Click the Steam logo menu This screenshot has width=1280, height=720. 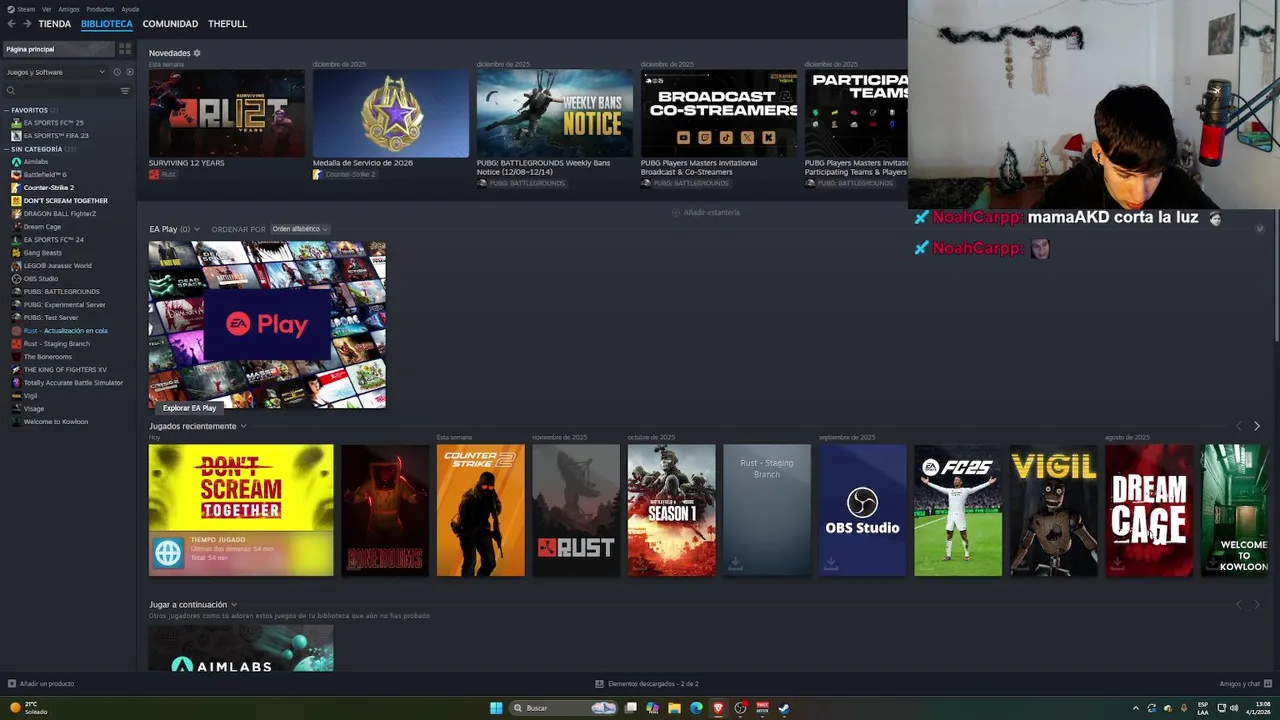coord(11,9)
